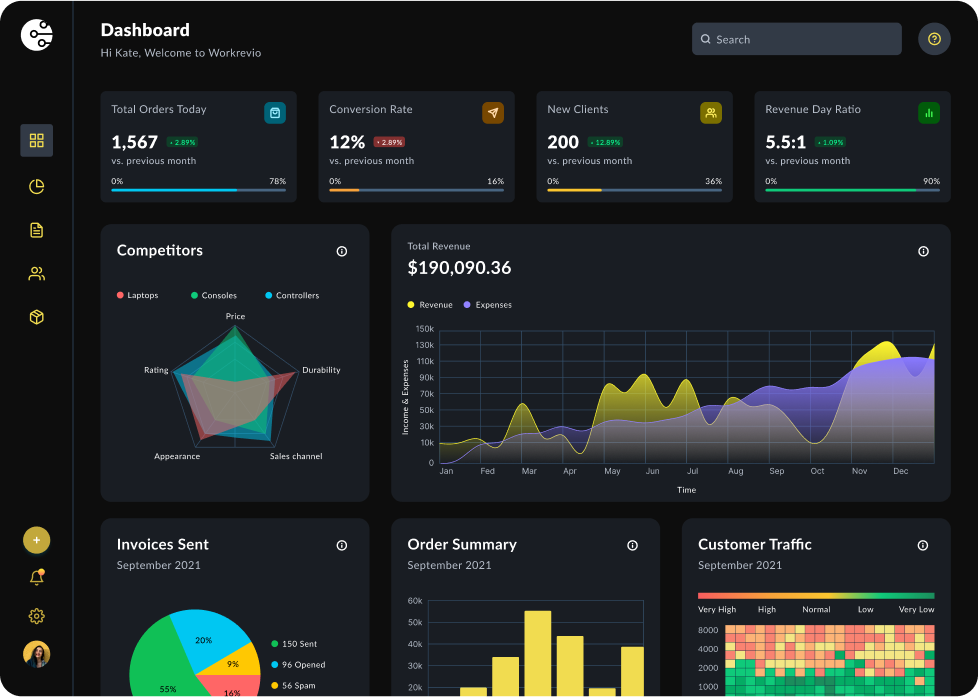Click the Workrevio logo in sidebar
Screen dimensions: 978x697
pyautogui.click(x=37, y=35)
